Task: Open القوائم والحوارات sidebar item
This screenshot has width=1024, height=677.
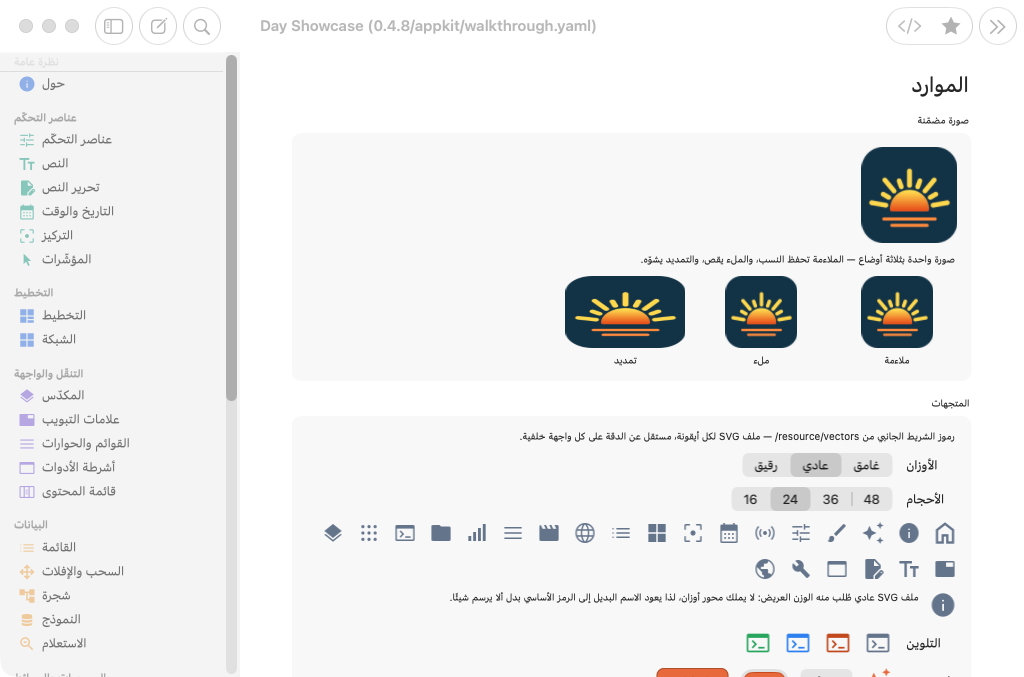Action: tap(112, 443)
